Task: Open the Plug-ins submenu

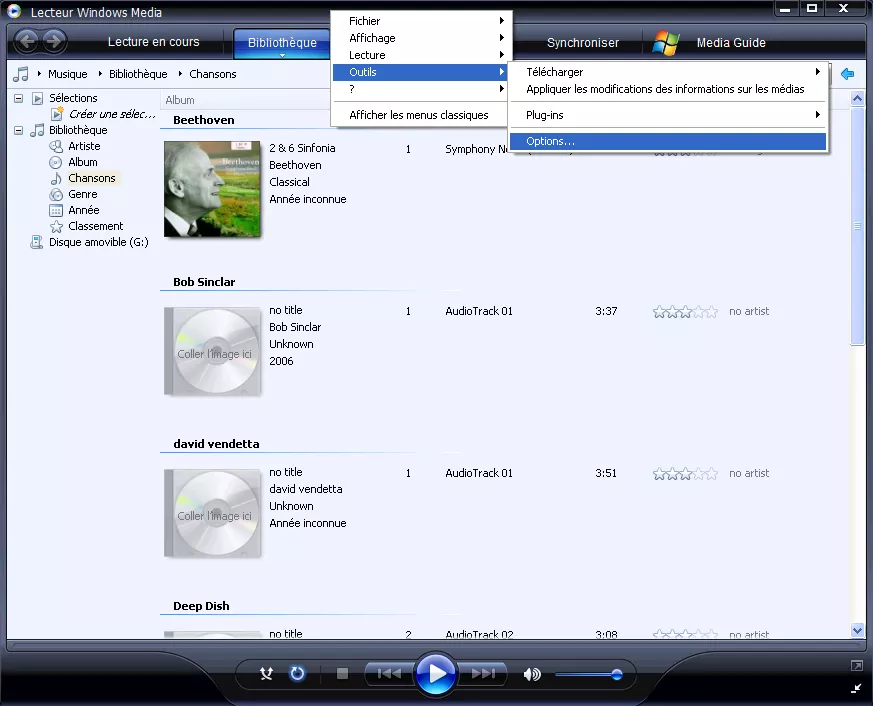Action: tap(668, 115)
